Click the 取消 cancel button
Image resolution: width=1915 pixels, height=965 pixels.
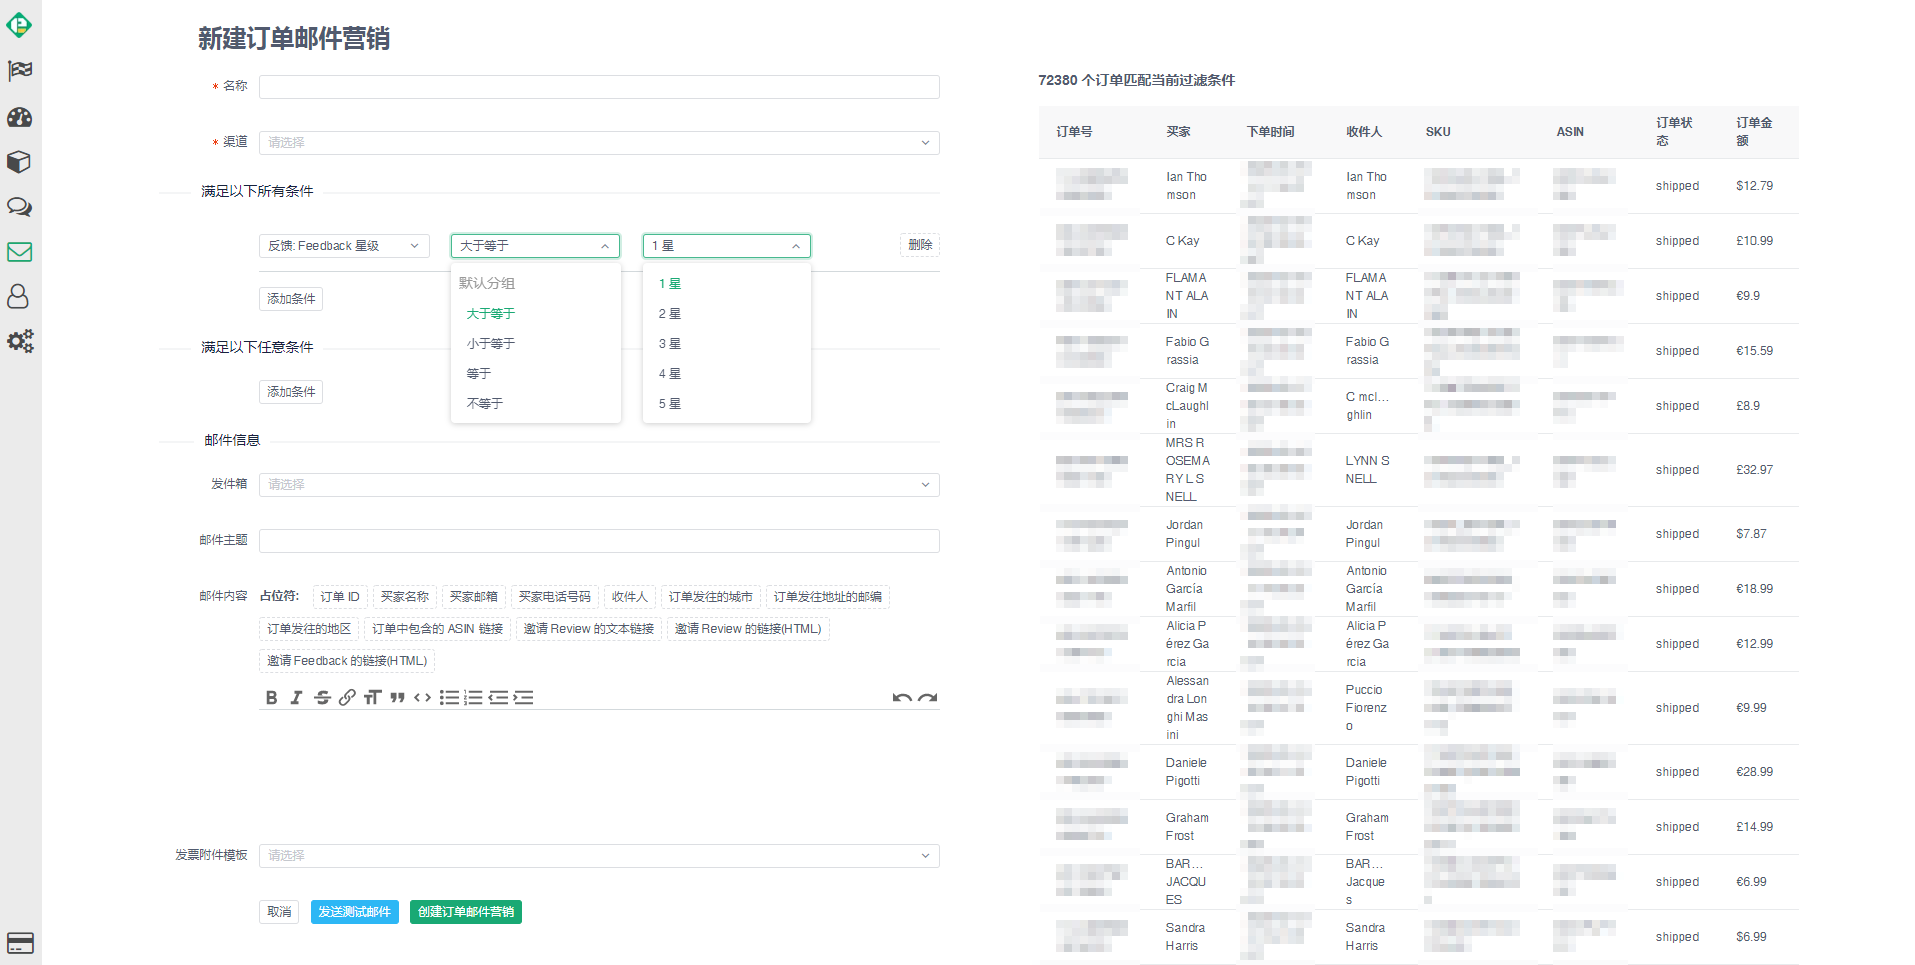pos(279,912)
